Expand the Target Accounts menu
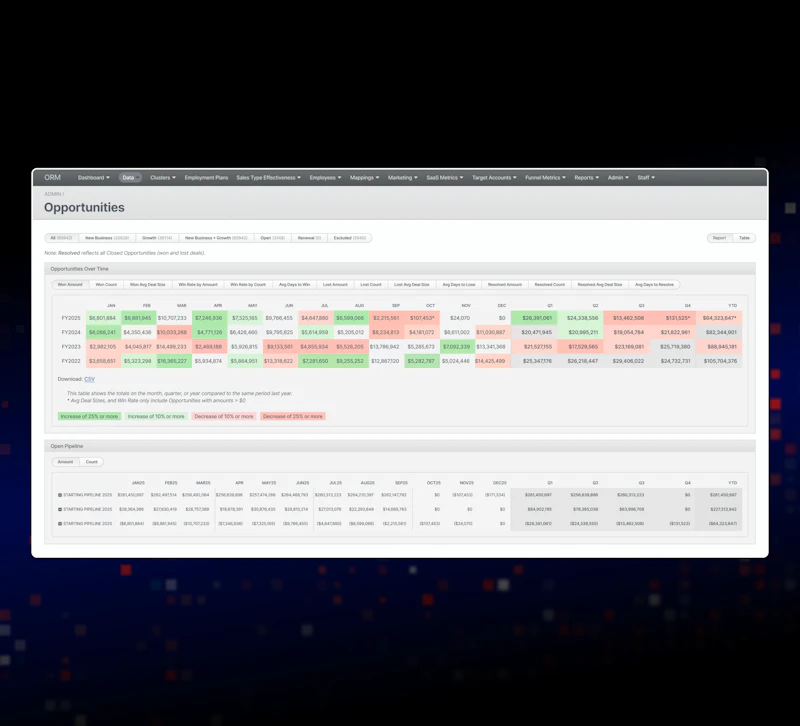Viewport: 800px width, 726px height. [x=494, y=178]
